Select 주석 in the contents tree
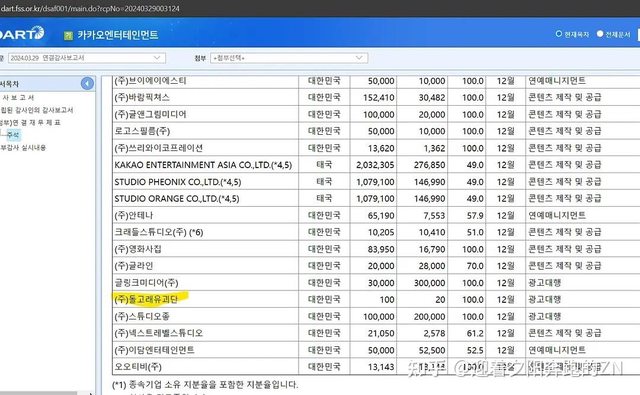 pyautogui.click(x=13, y=135)
